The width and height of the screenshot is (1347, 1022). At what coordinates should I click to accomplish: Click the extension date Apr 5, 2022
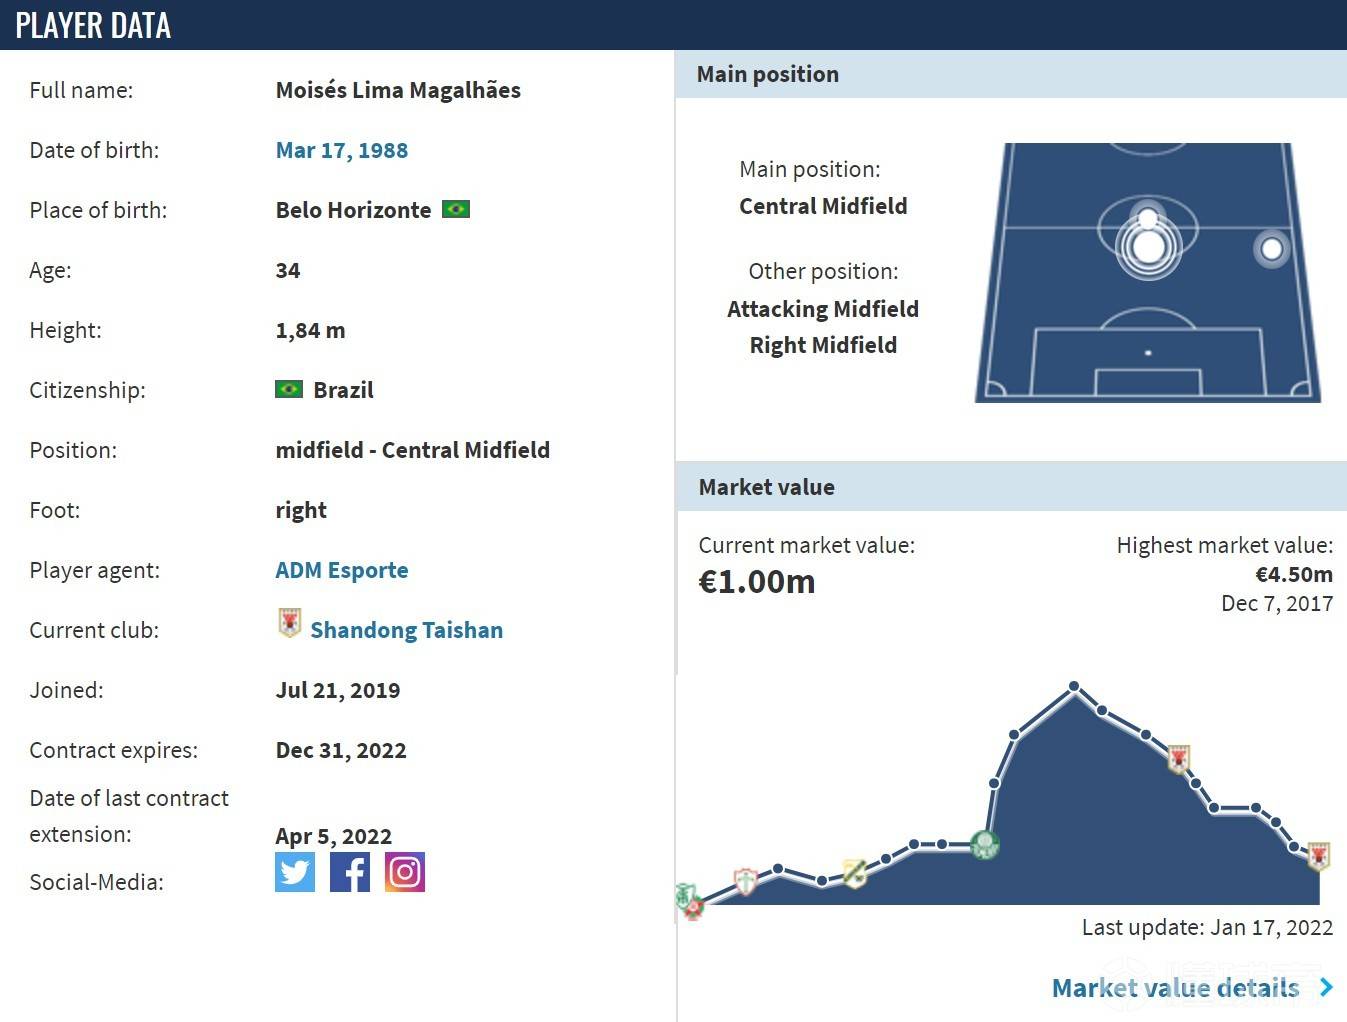coord(334,836)
